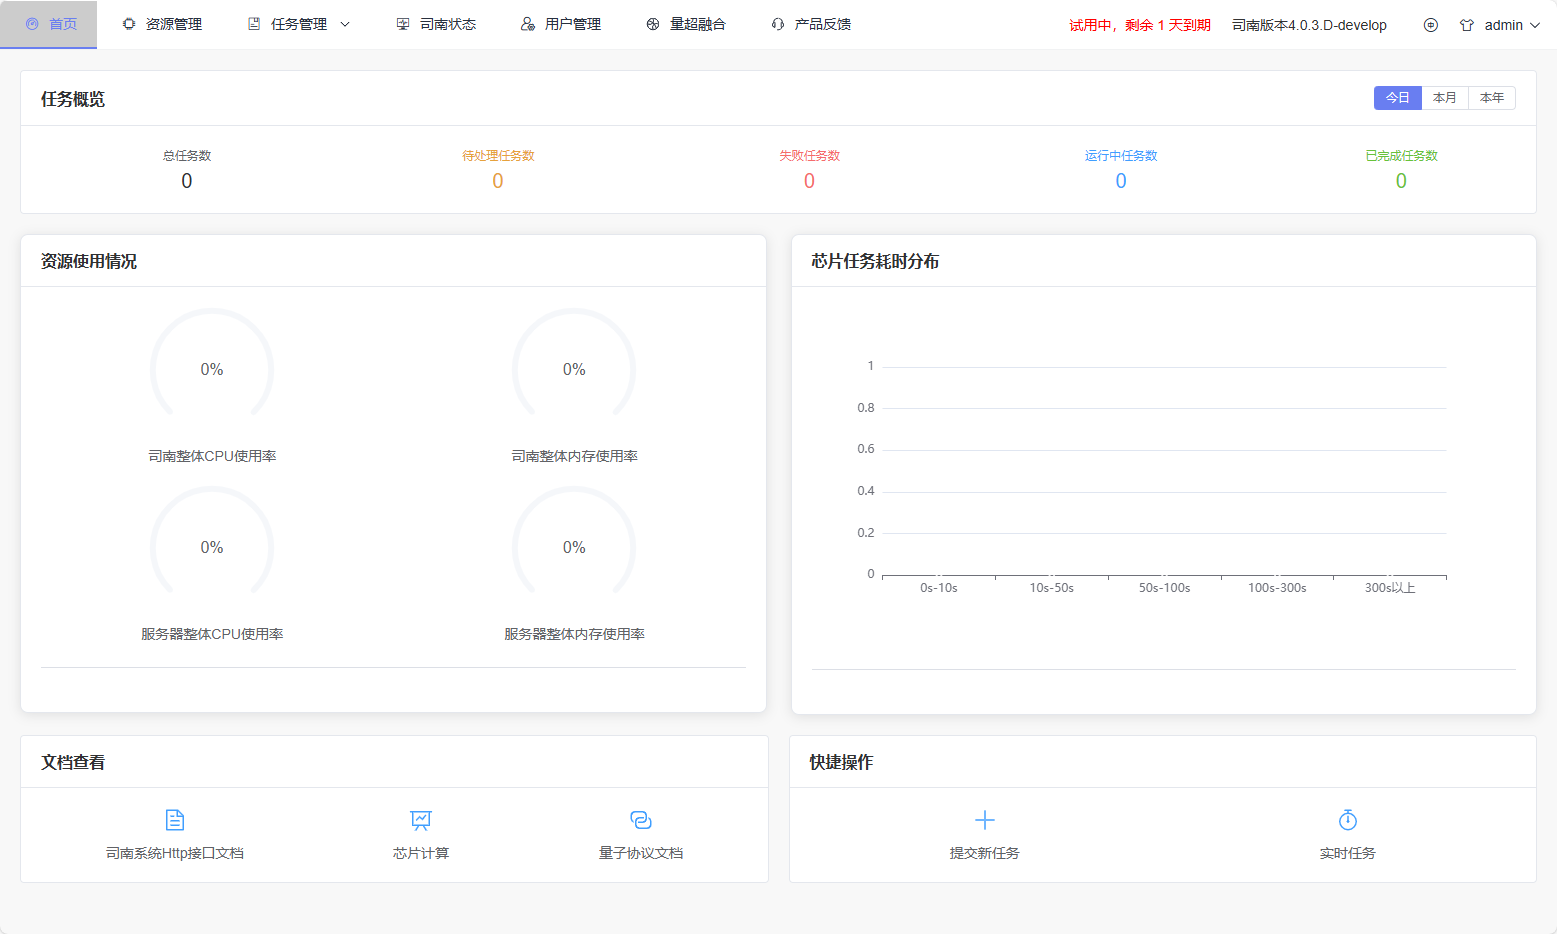This screenshot has width=1557, height=934.
Task: Select the 今日 time range toggle
Action: (x=1397, y=98)
